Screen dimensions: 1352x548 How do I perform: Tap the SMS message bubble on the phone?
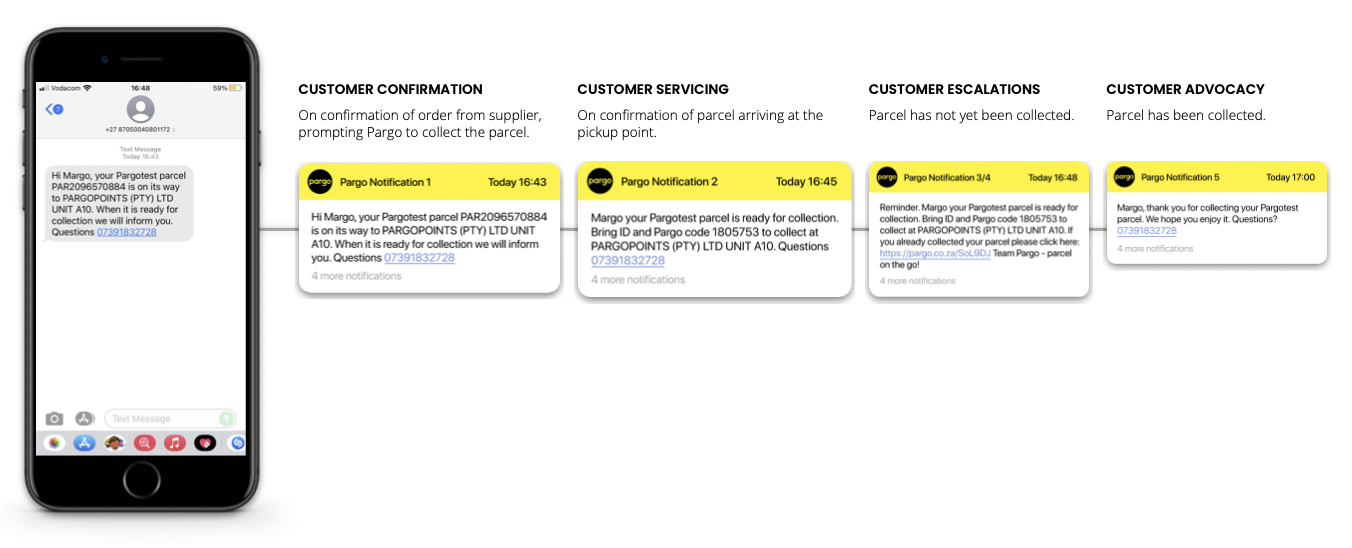(x=119, y=204)
